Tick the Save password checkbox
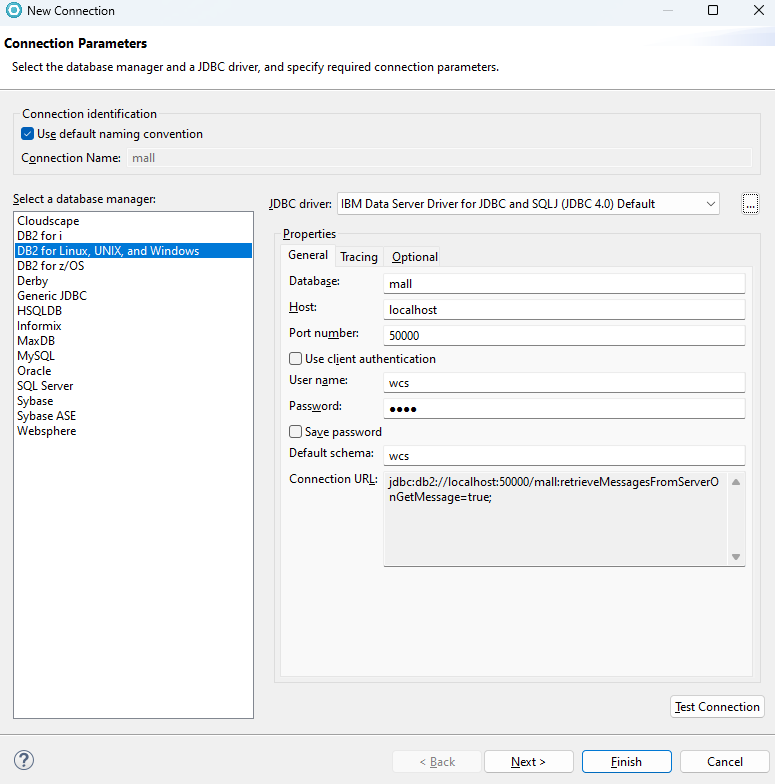Screen dimensions: 775x784 click(296, 432)
